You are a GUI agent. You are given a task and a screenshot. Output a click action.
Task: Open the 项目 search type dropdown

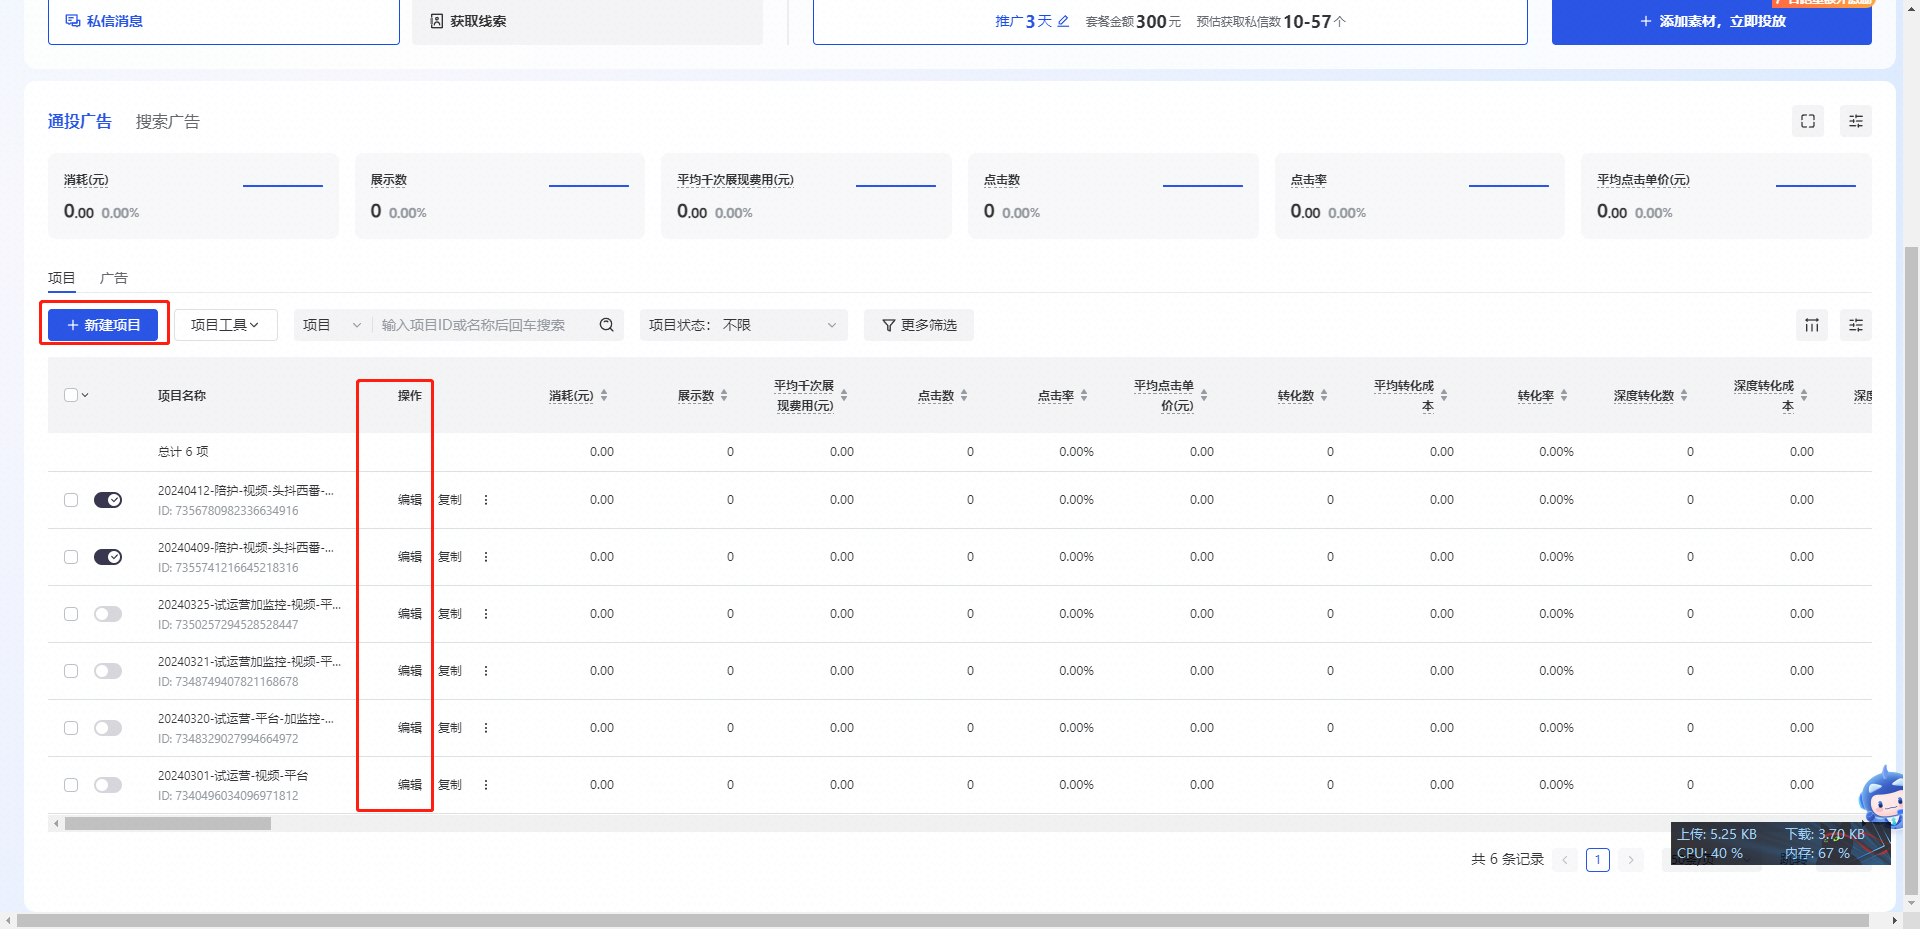tap(332, 325)
